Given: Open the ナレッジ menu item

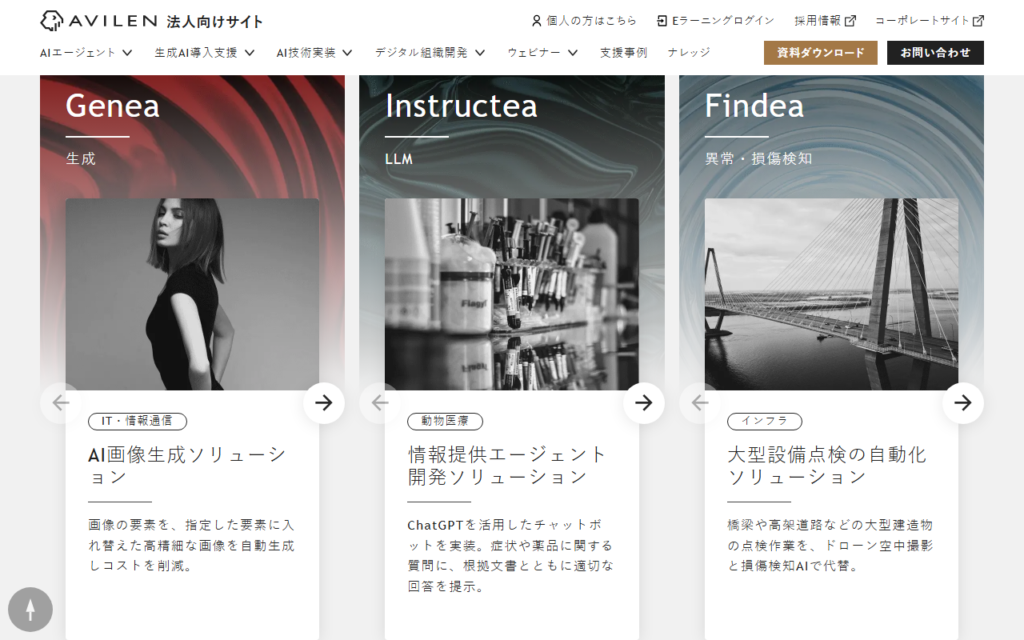Looking at the screenshot, I should [689, 53].
